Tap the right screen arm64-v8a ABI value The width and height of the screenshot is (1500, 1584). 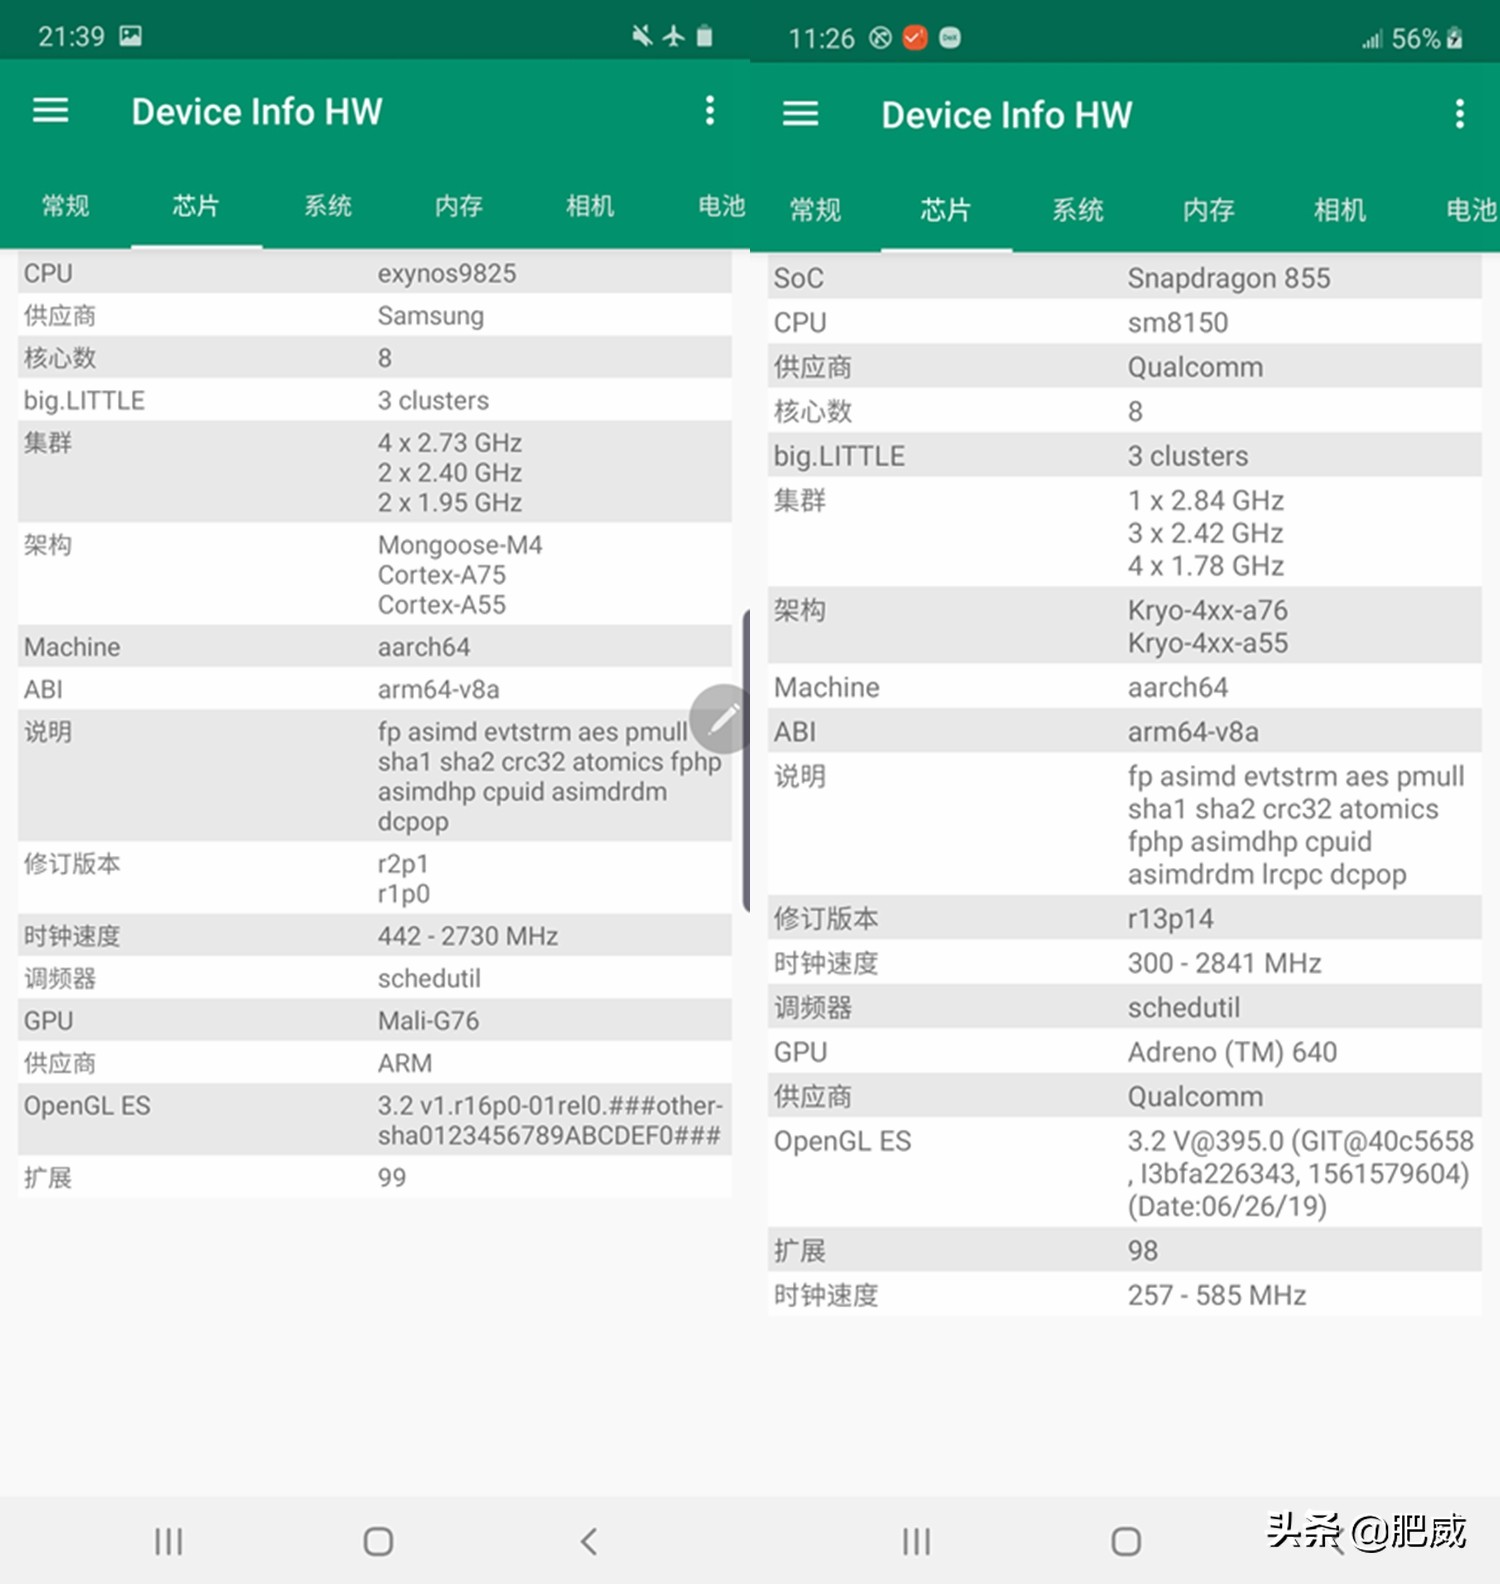coord(1193,732)
